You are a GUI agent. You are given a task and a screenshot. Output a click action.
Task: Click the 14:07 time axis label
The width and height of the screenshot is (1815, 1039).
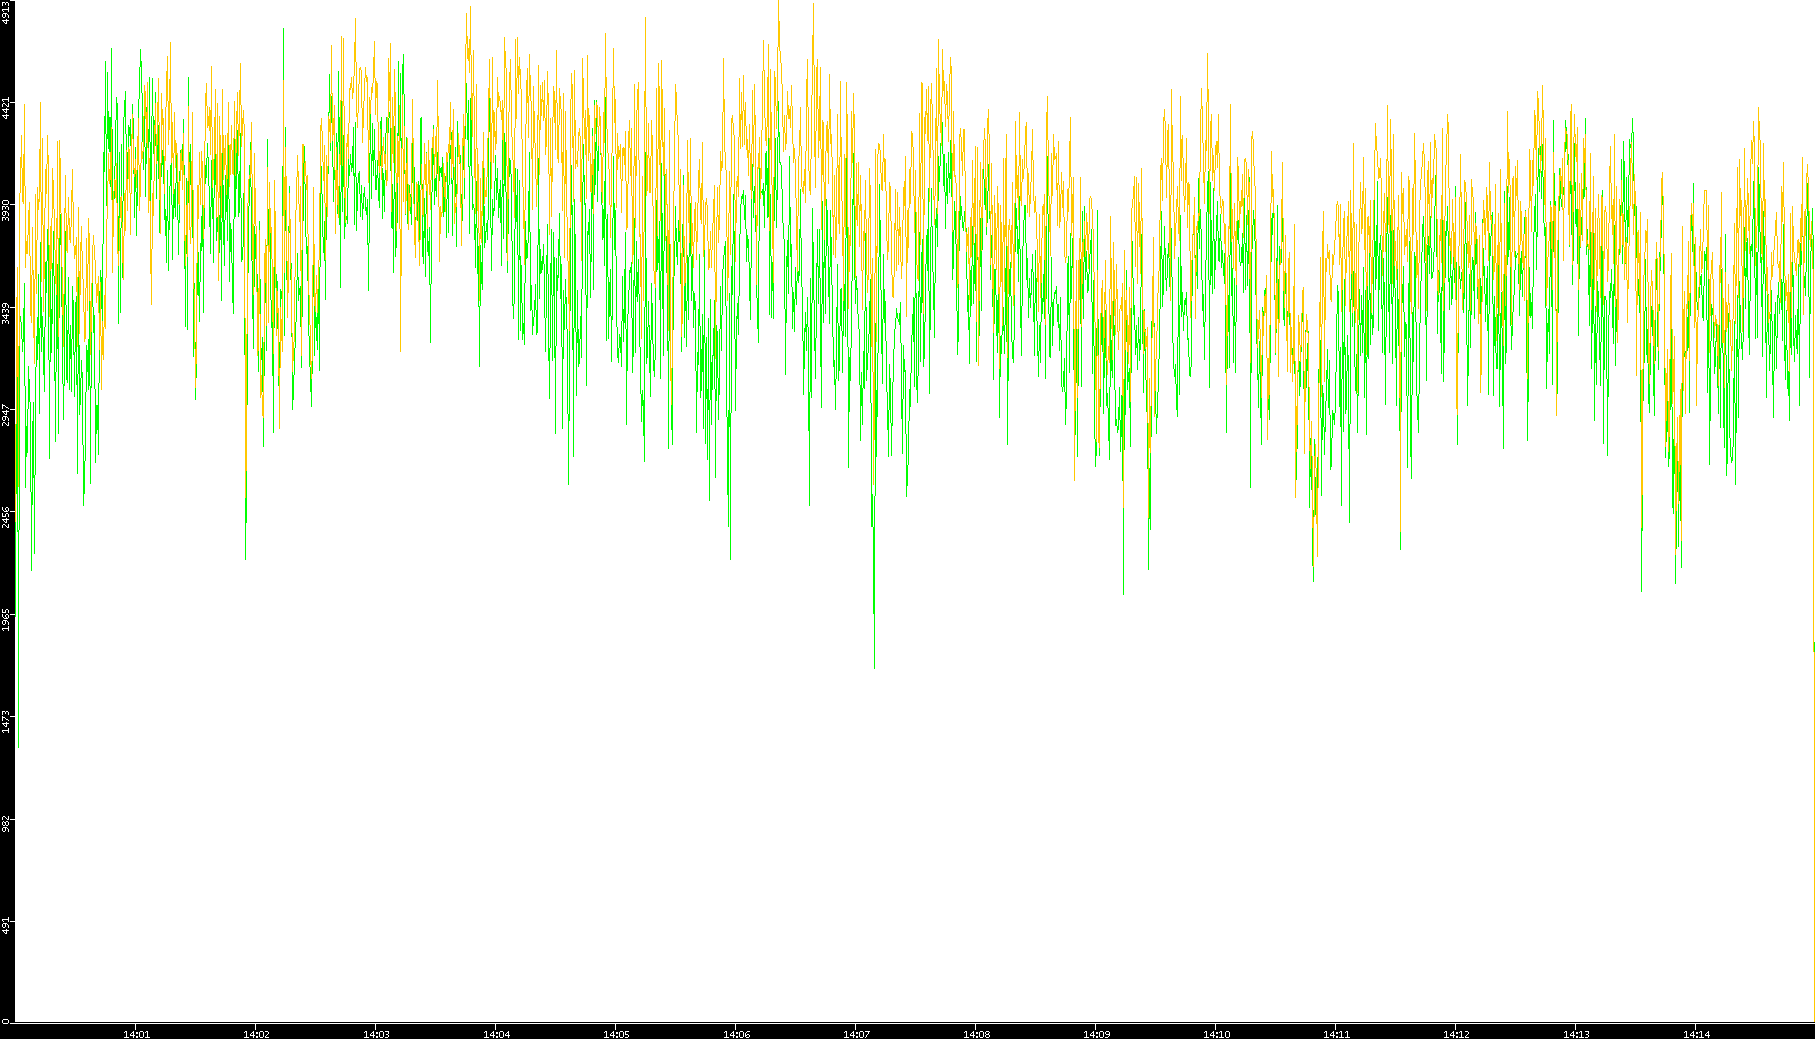[x=856, y=1034]
